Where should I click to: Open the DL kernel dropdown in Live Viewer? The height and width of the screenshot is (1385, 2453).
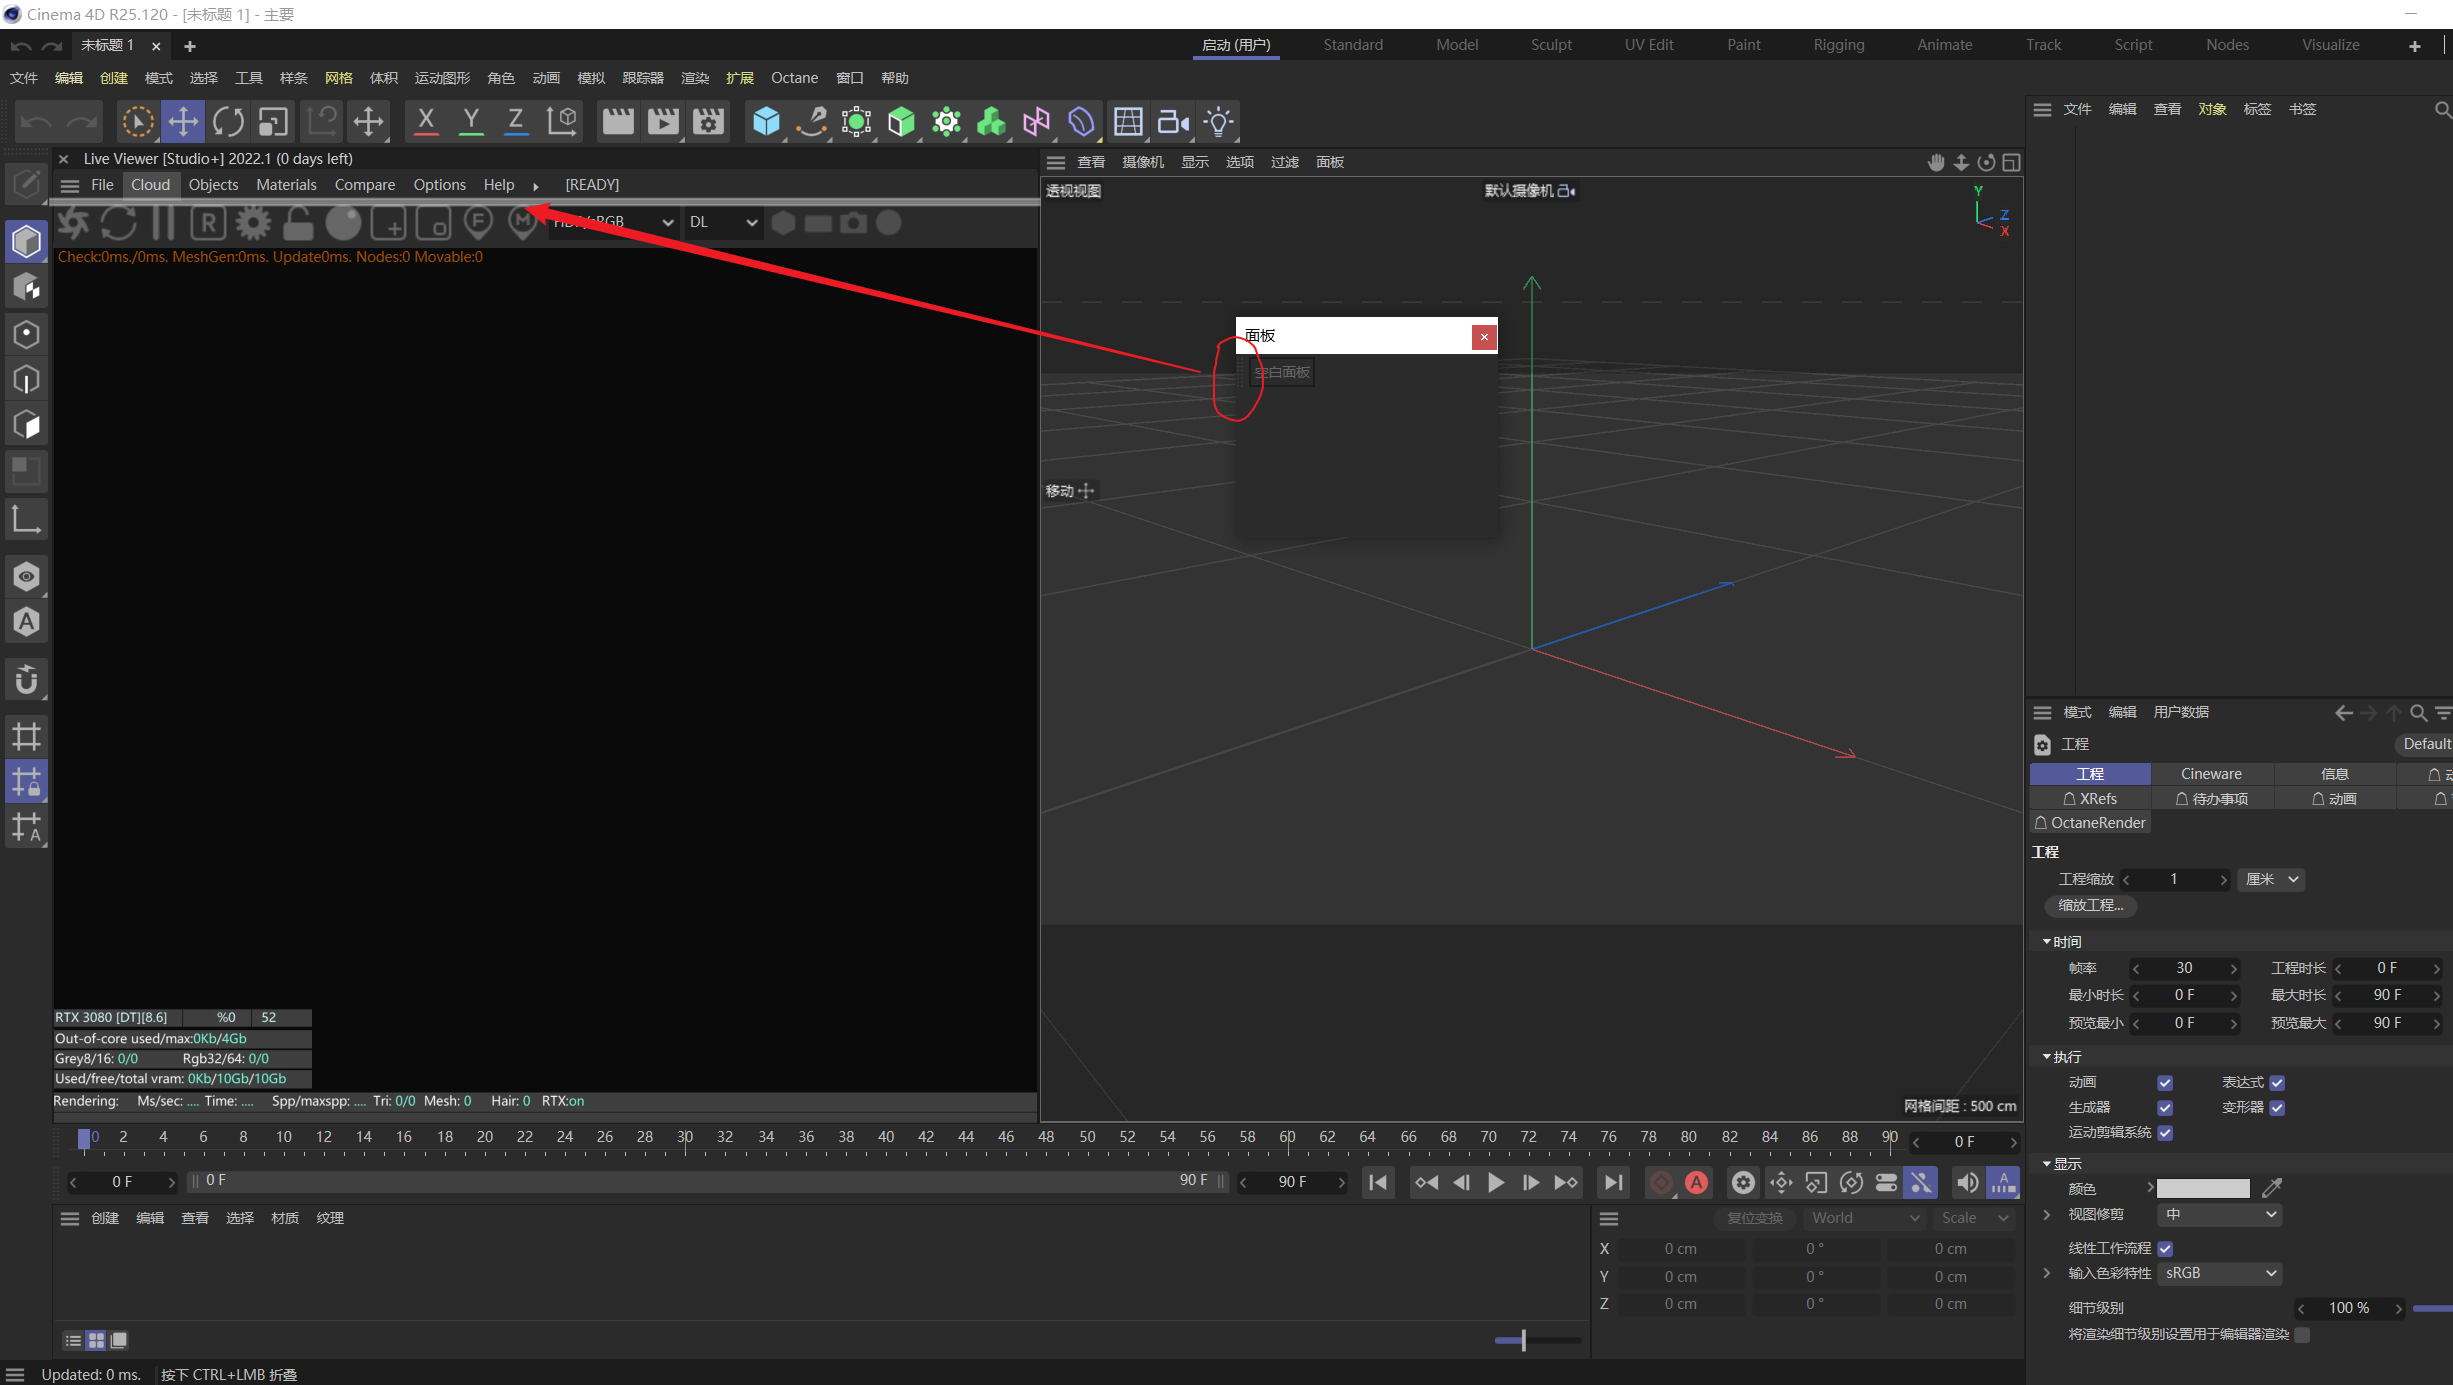pyautogui.click(x=722, y=222)
